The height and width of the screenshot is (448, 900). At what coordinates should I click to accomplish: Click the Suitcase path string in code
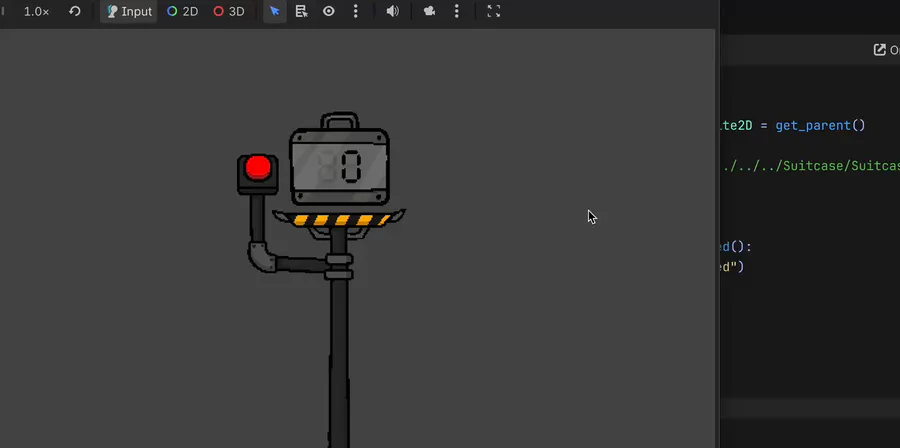click(811, 166)
